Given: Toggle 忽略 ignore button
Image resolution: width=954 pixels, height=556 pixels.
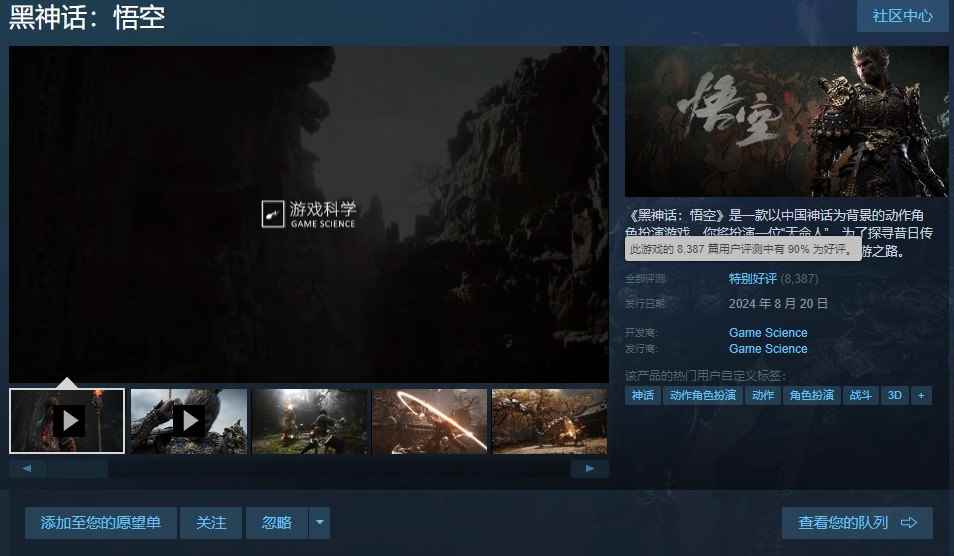Looking at the screenshot, I should [x=277, y=522].
